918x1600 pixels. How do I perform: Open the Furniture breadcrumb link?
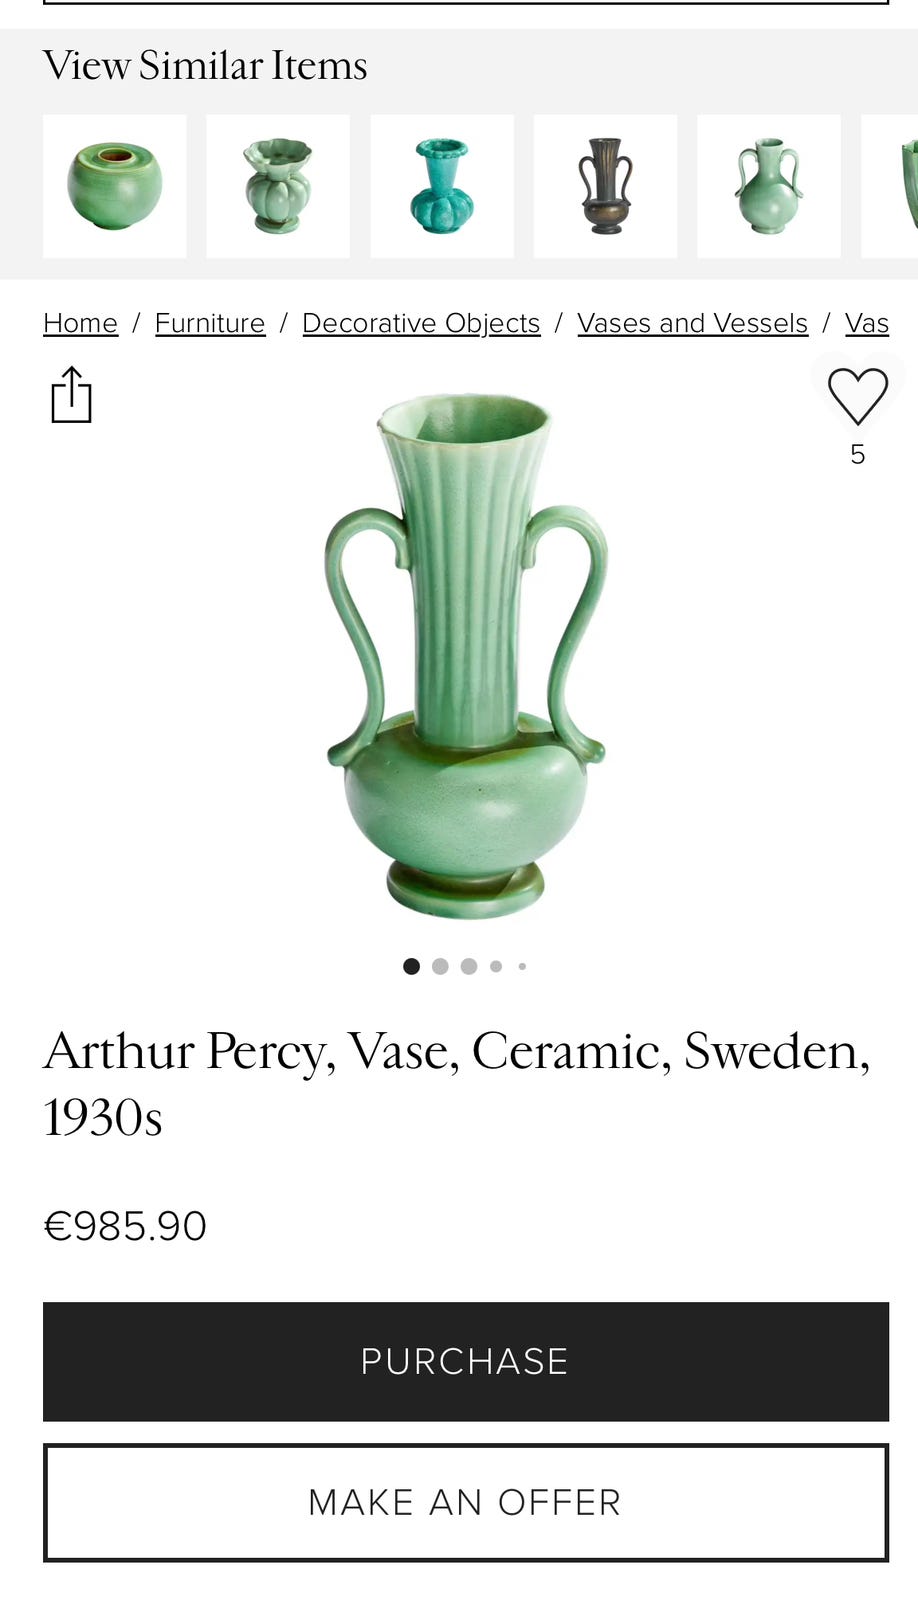click(210, 323)
